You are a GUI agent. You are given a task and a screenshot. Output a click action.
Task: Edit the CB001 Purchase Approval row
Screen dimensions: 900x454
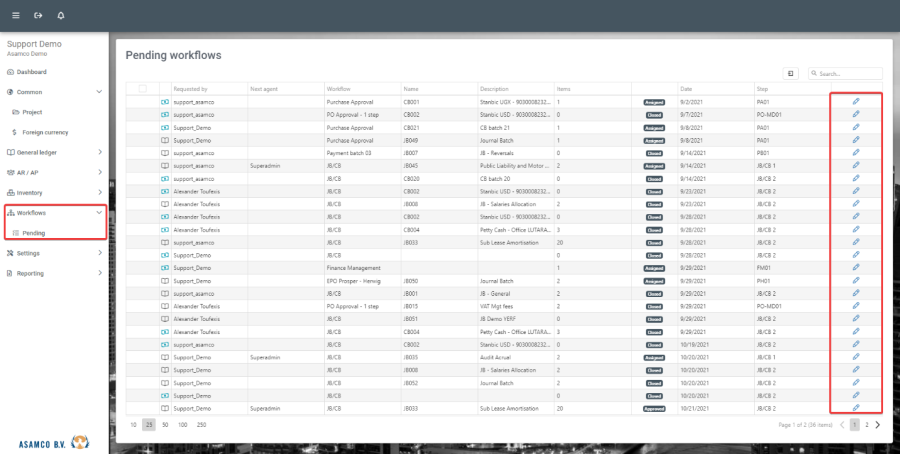point(855,102)
